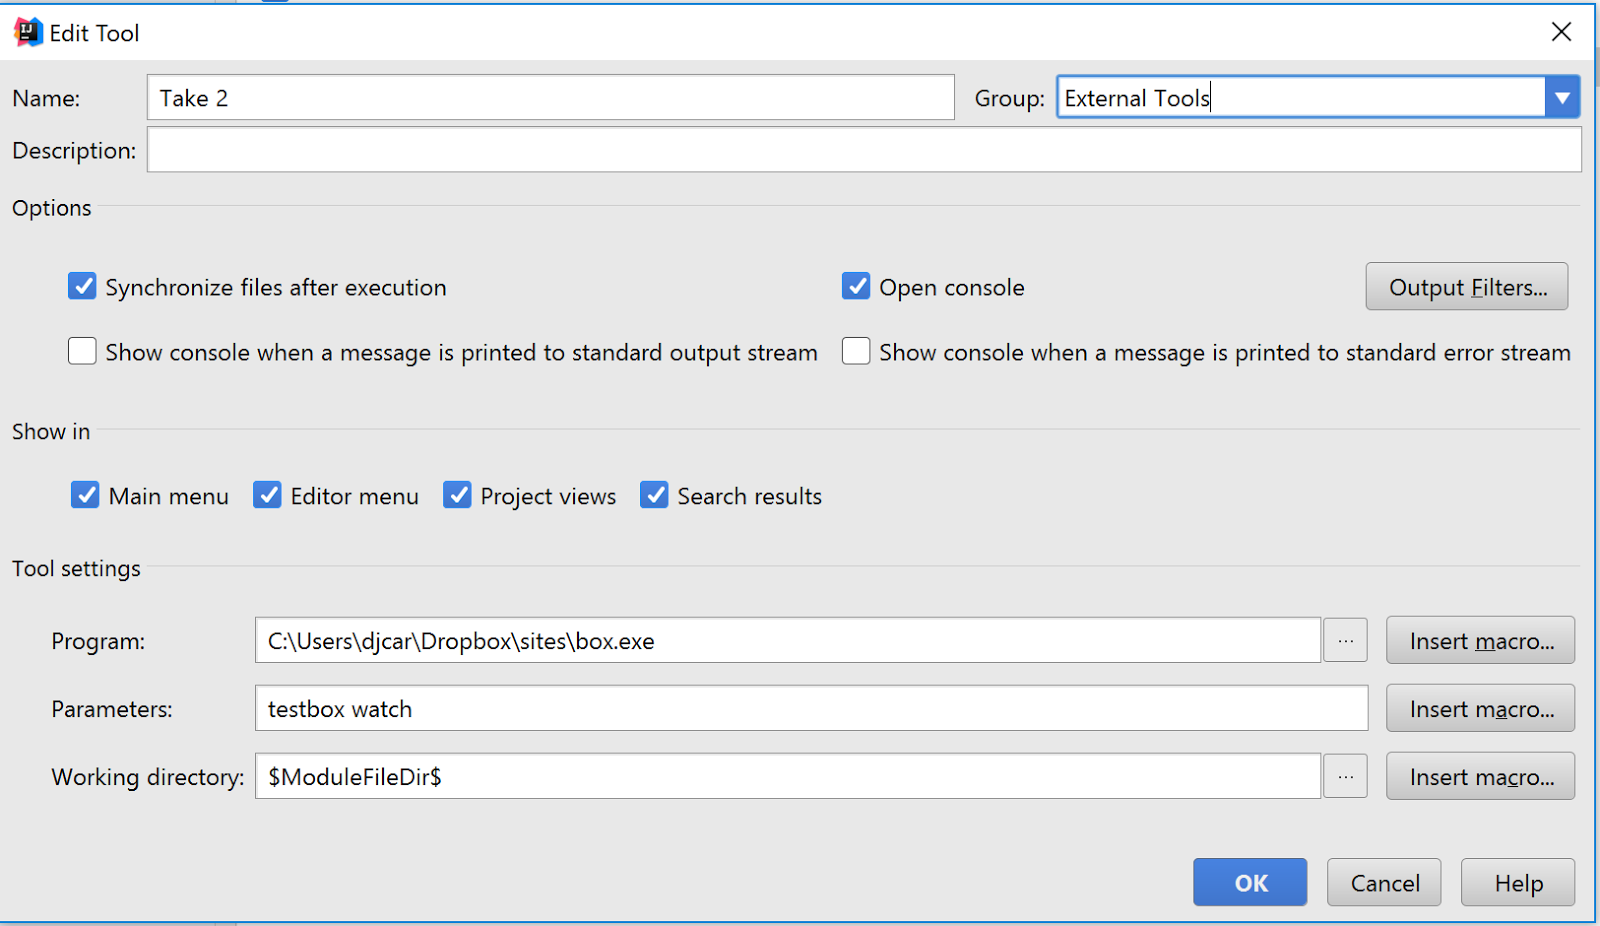Image resolution: width=1600 pixels, height=926 pixels.
Task: Uncheck Editor menu option
Action: [x=267, y=495]
